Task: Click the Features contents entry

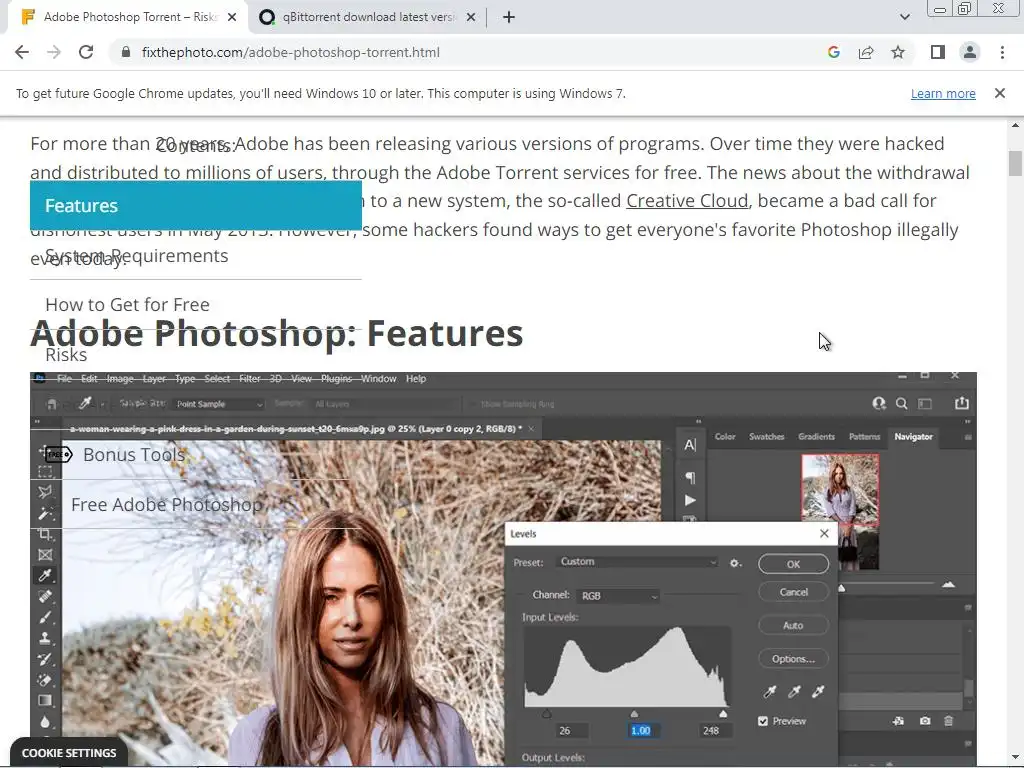Action: point(196,205)
